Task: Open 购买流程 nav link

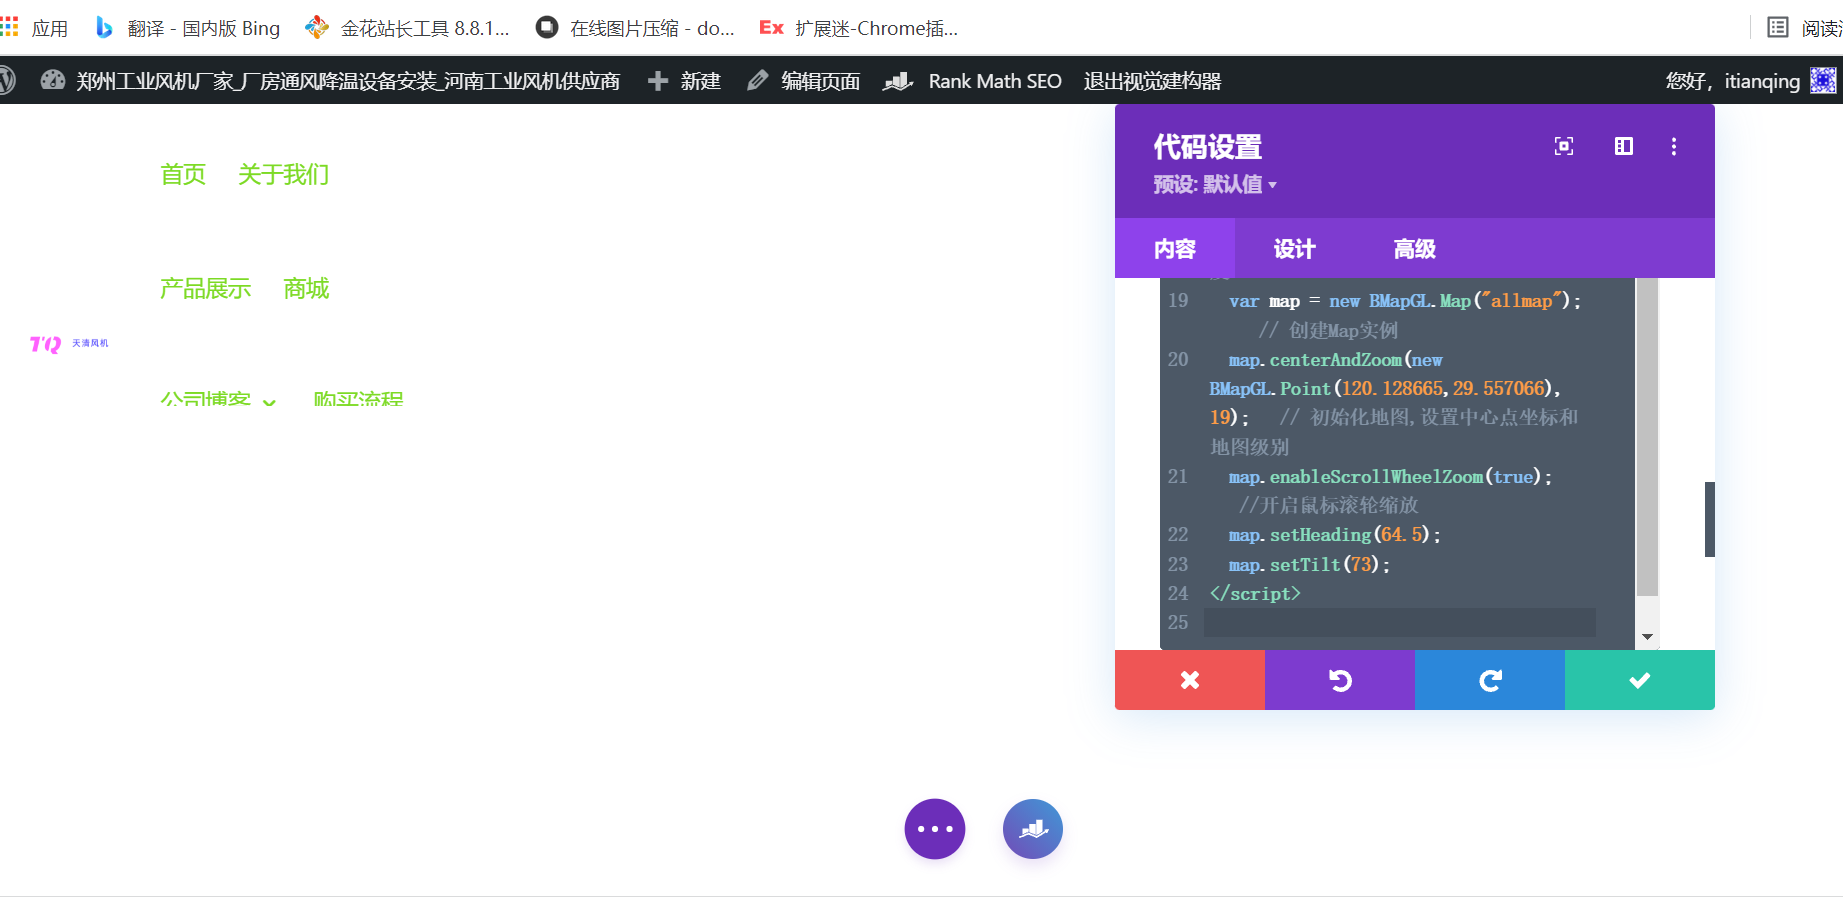Action: pyautogui.click(x=358, y=398)
